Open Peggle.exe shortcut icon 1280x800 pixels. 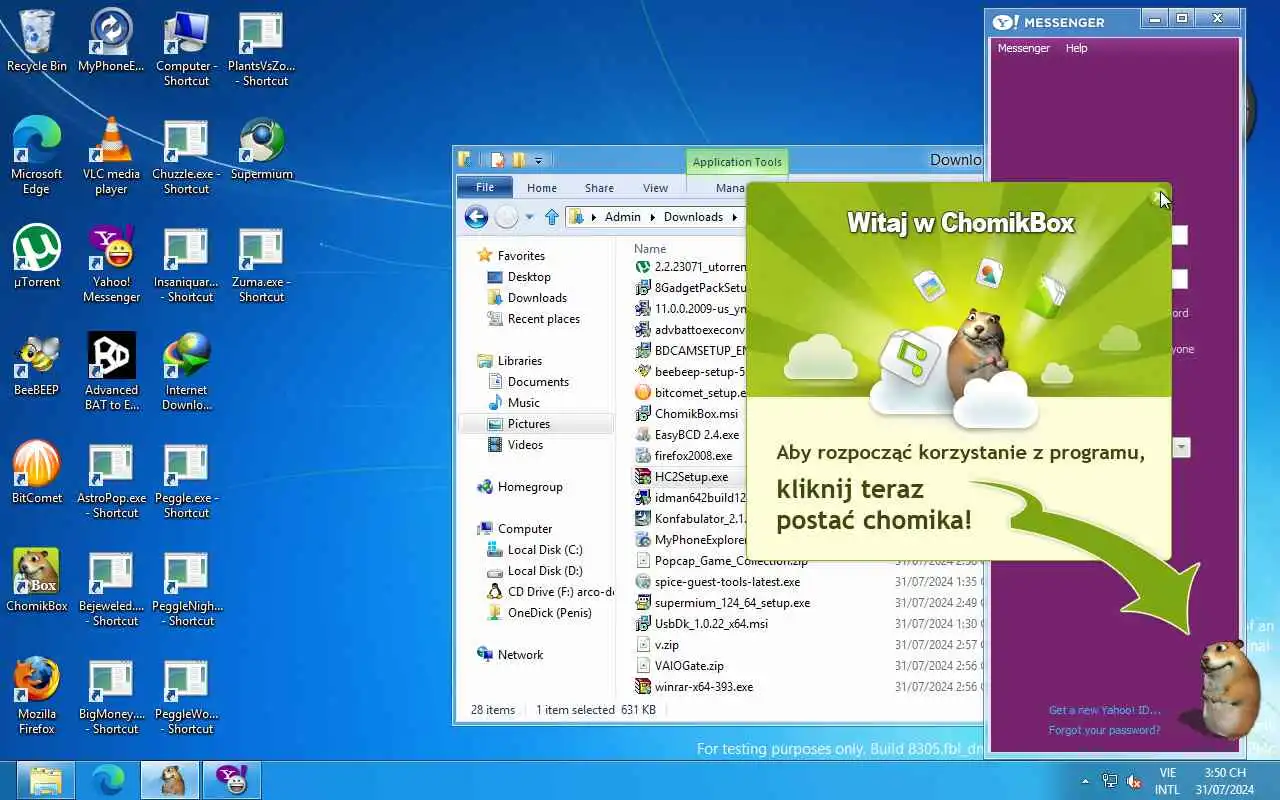pyautogui.click(x=186, y=479)
